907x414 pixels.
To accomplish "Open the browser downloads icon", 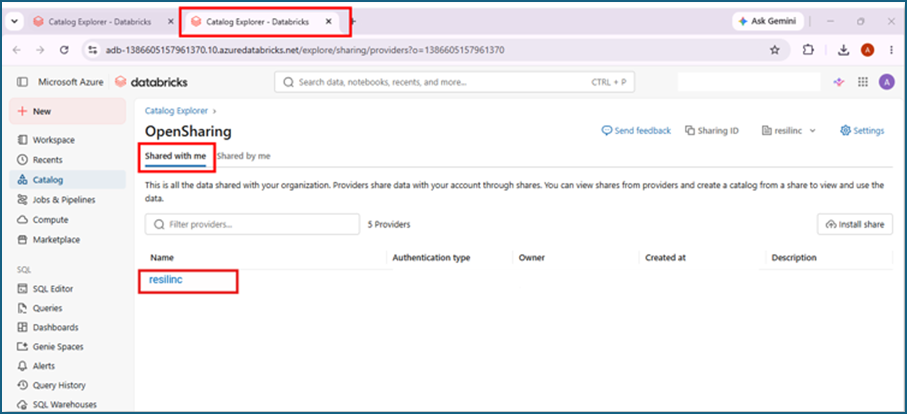I will coord(843,50).
